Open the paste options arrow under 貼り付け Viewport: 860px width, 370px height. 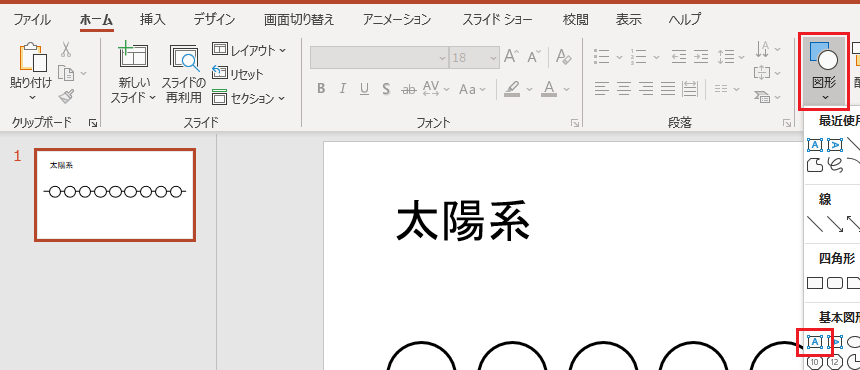(32, 98)
